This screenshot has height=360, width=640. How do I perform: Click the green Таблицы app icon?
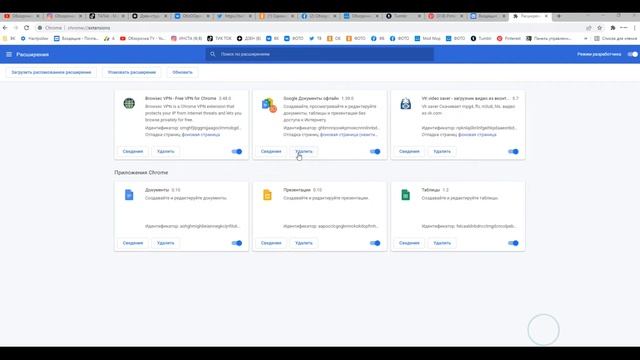pos(405,195)
